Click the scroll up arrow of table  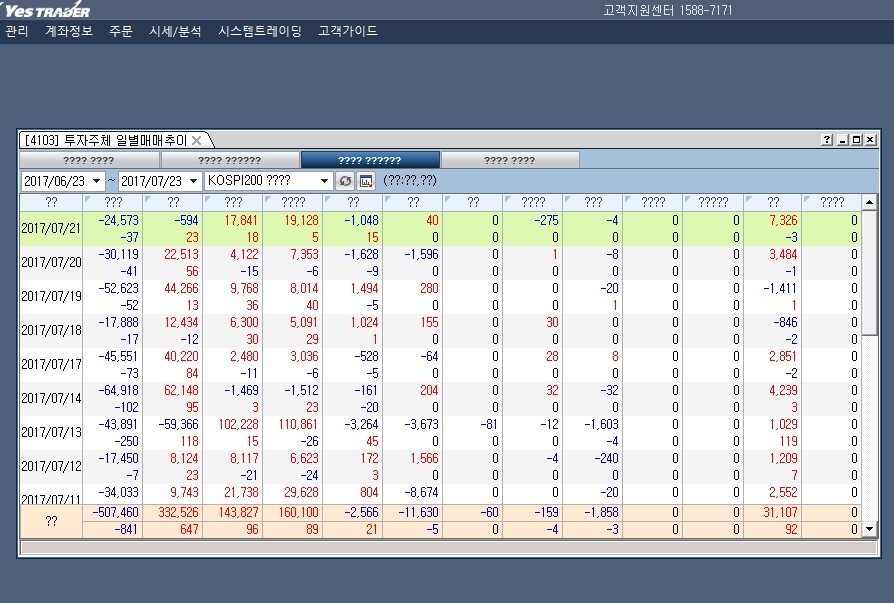tap(869, 203)
